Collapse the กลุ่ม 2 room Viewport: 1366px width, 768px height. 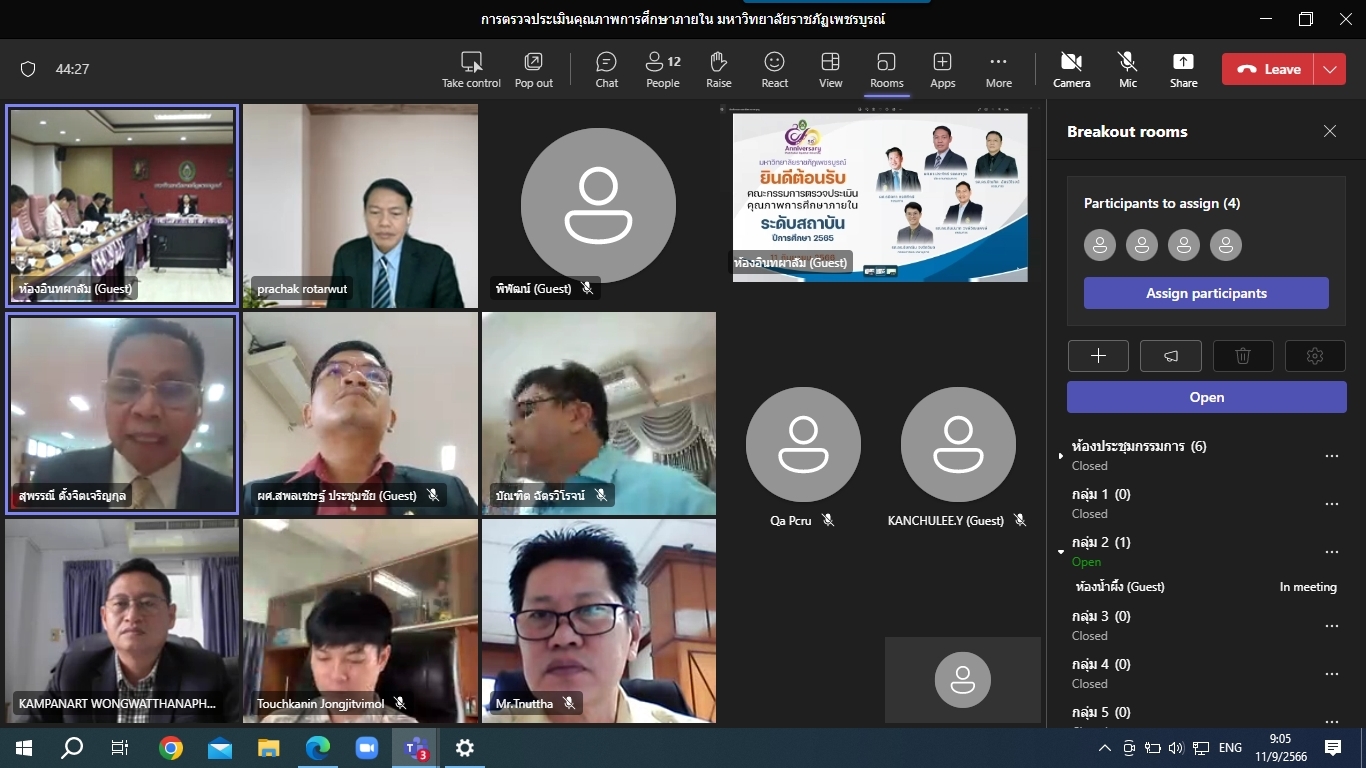click(x=1061, y=551)
